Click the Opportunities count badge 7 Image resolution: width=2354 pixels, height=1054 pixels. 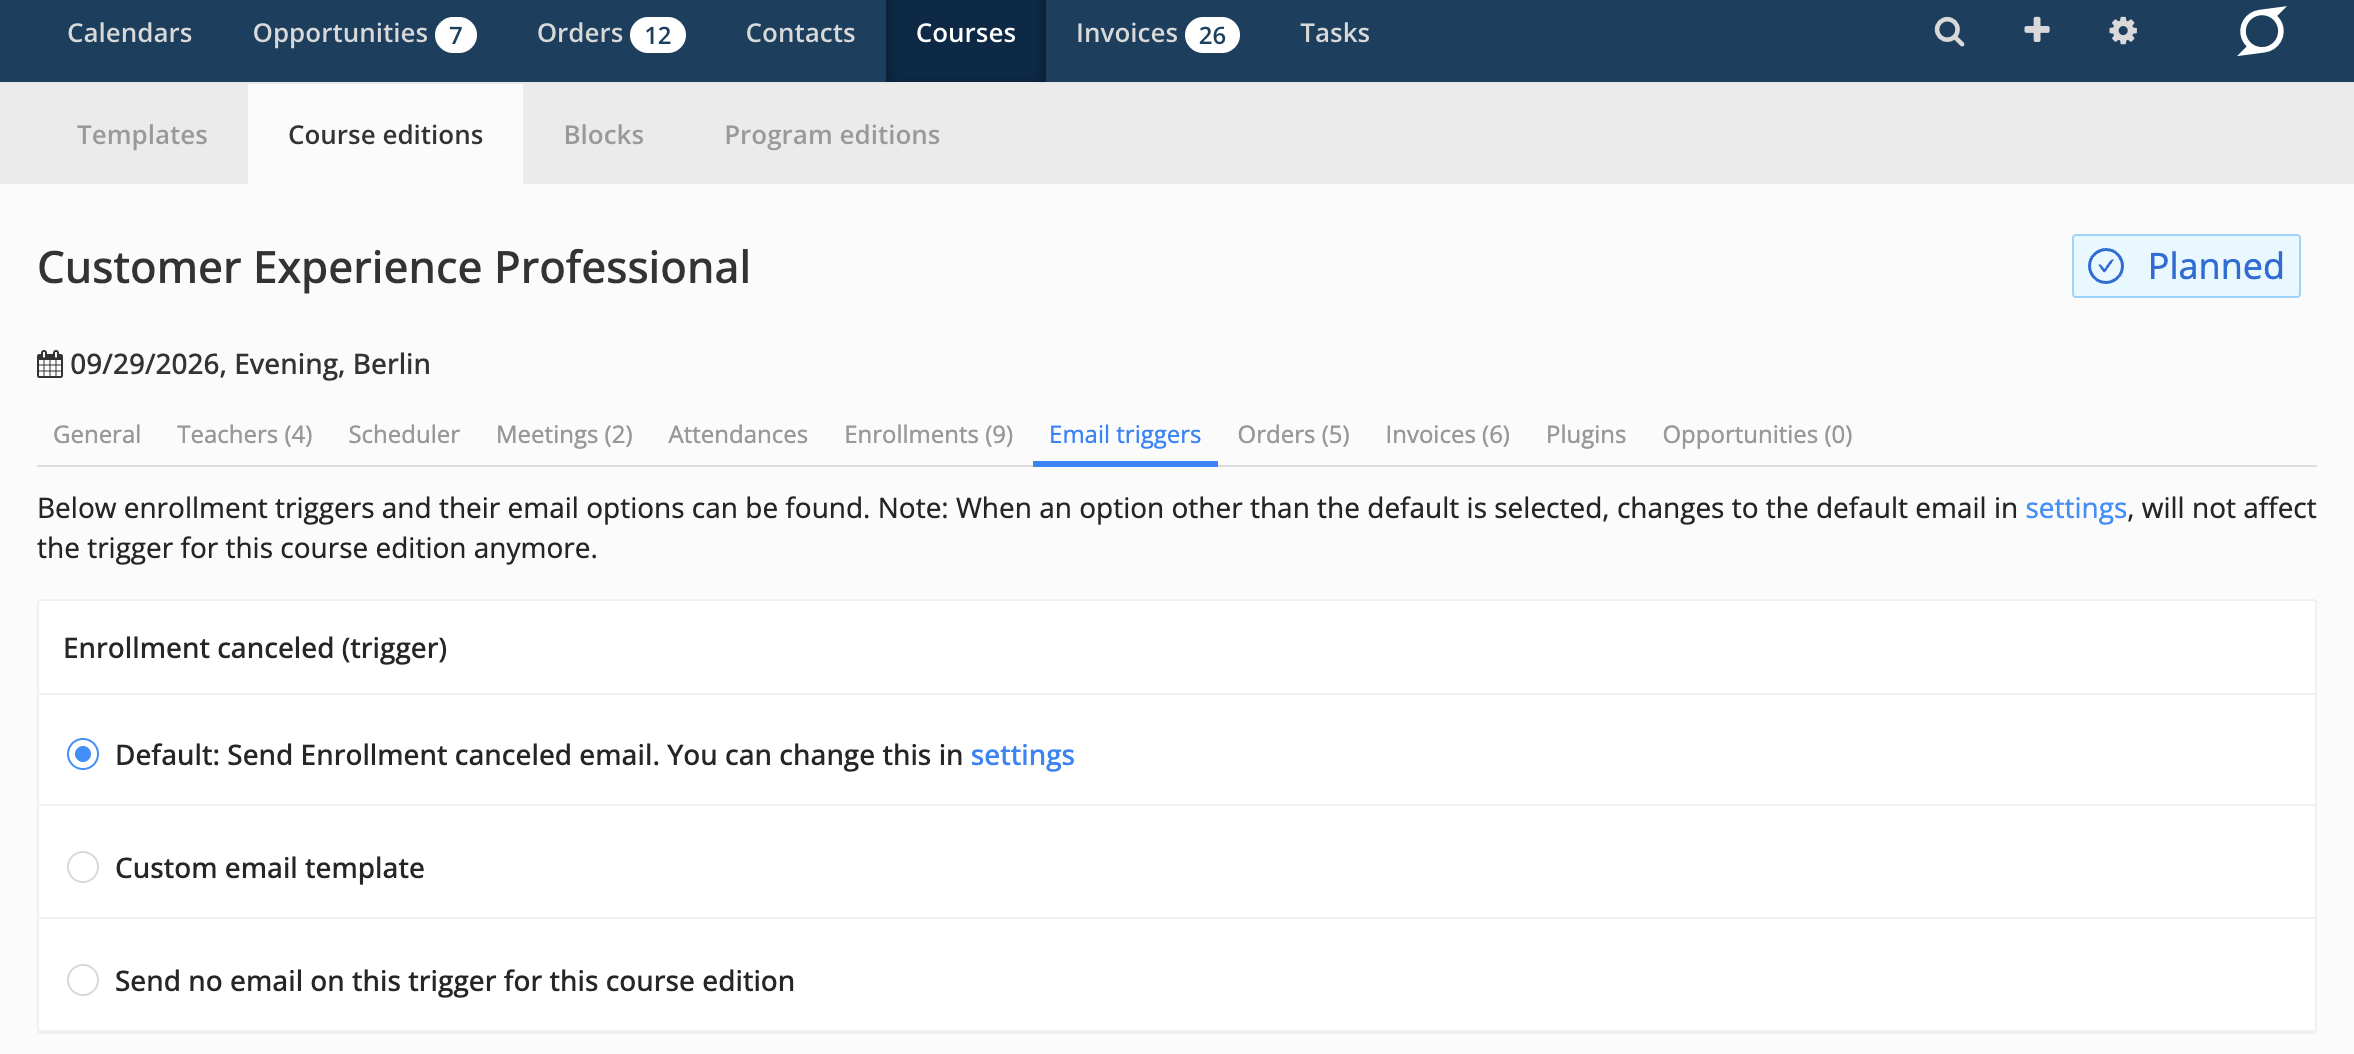[456, 35]
